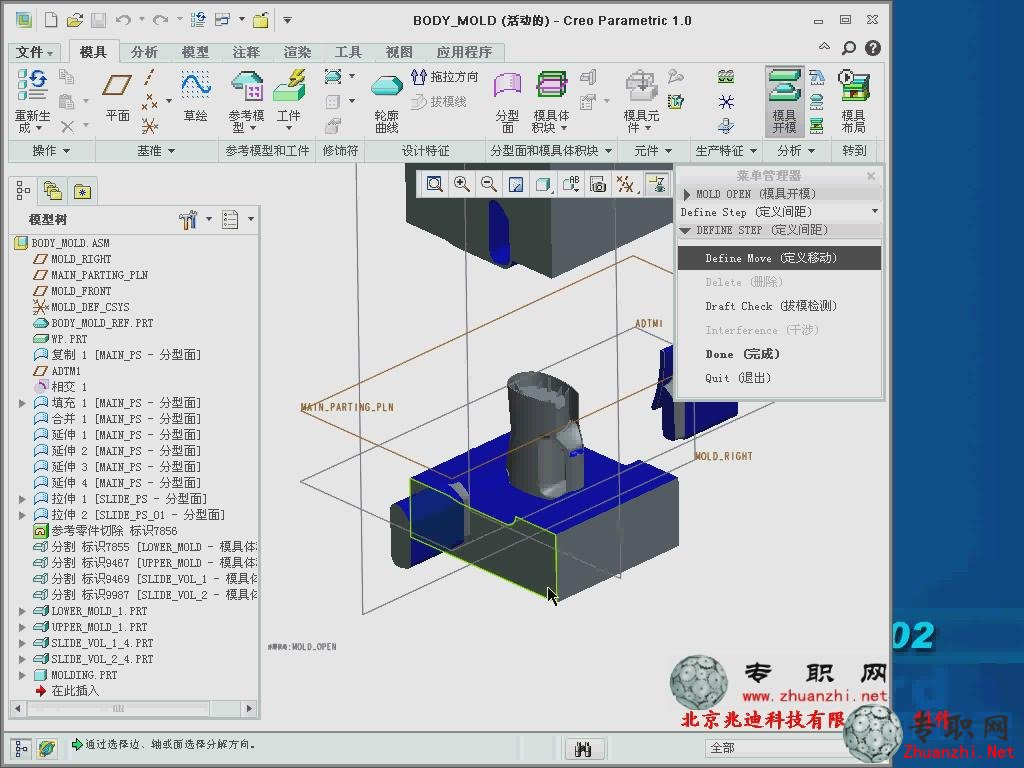Expand the LOWER_MOLD_1.PRT tree node

[23, 611]
